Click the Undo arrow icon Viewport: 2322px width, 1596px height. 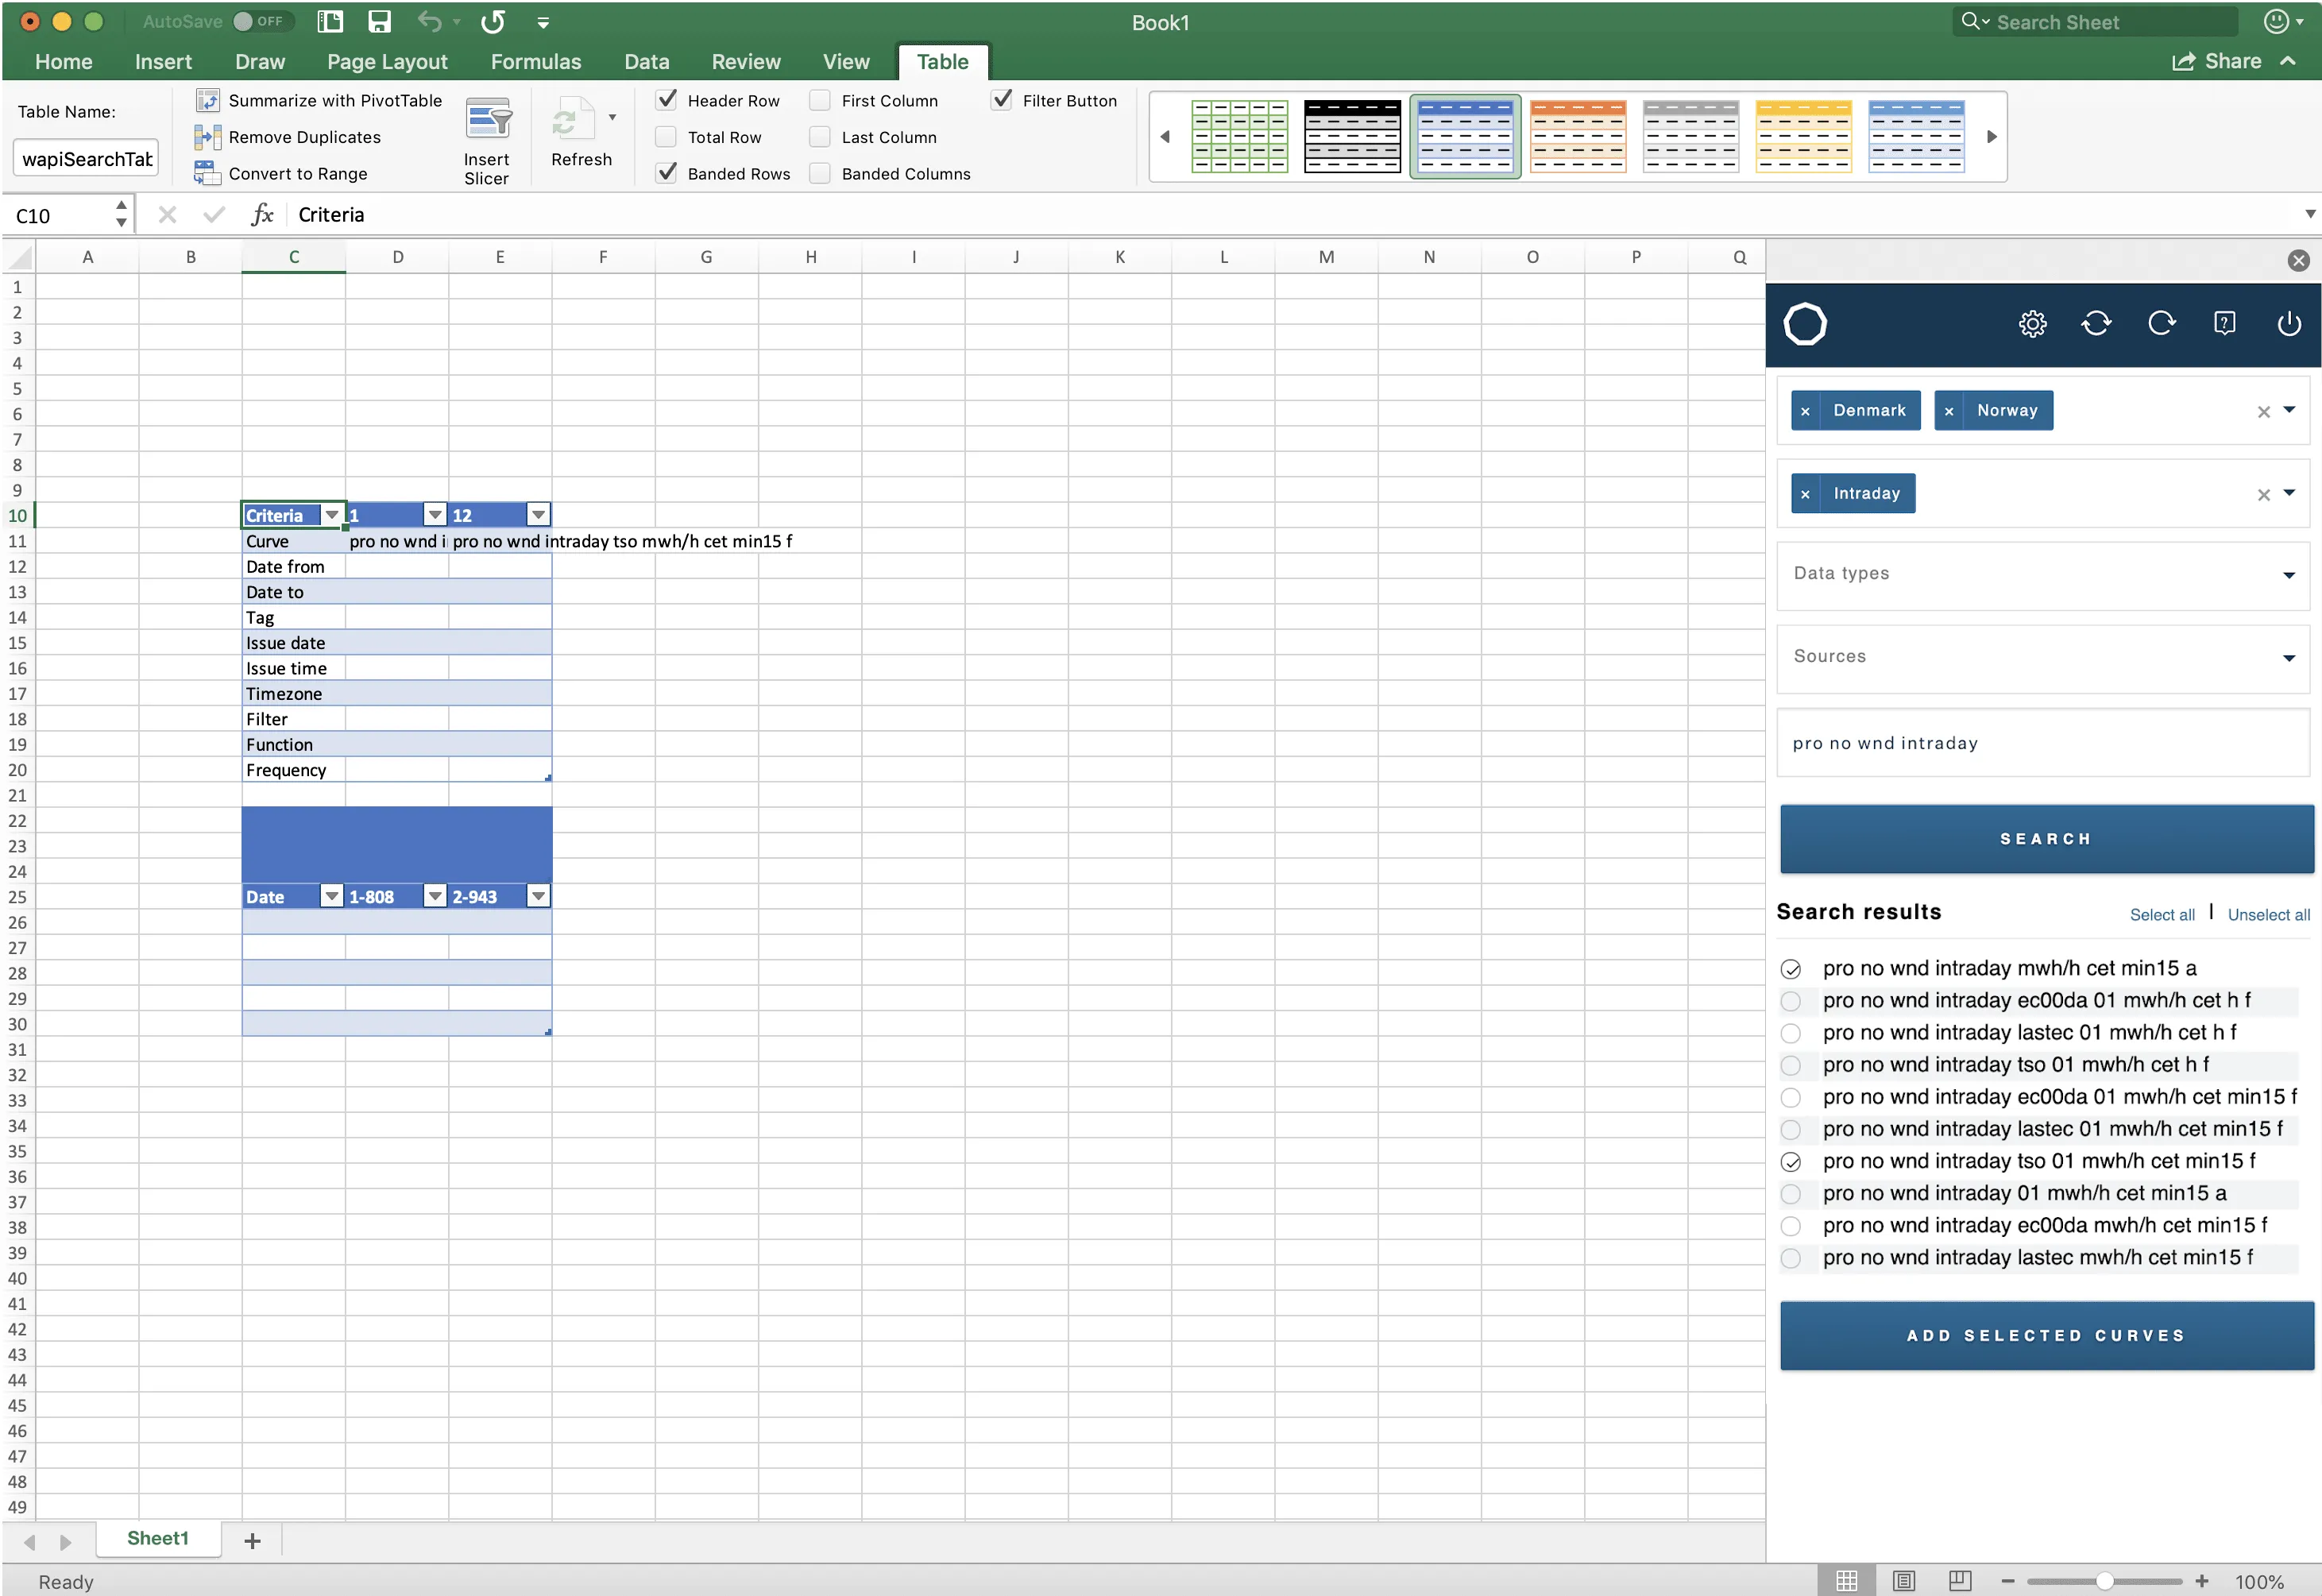(429, 22)
